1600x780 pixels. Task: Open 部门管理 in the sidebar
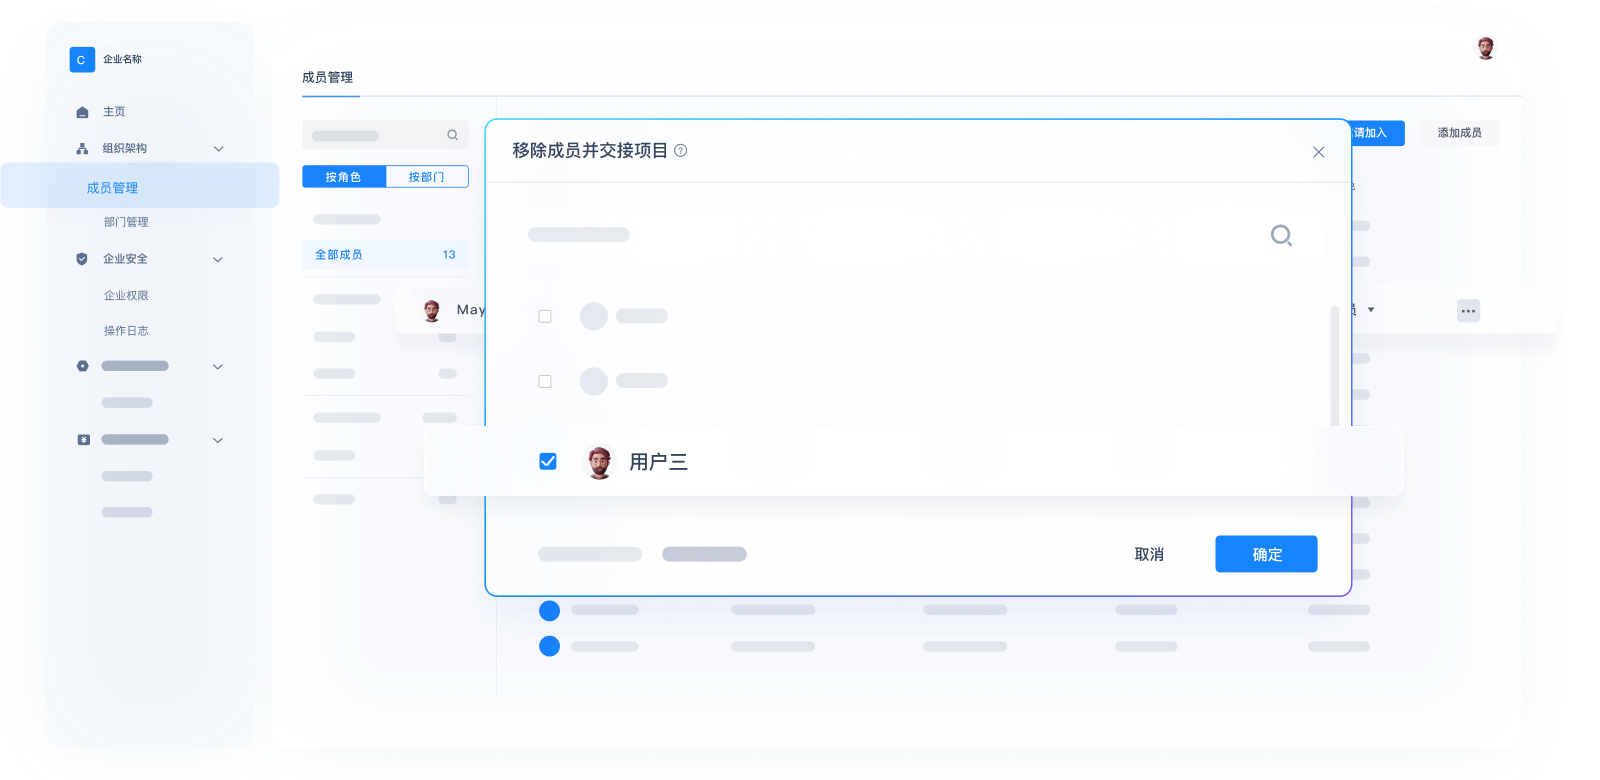126,222
